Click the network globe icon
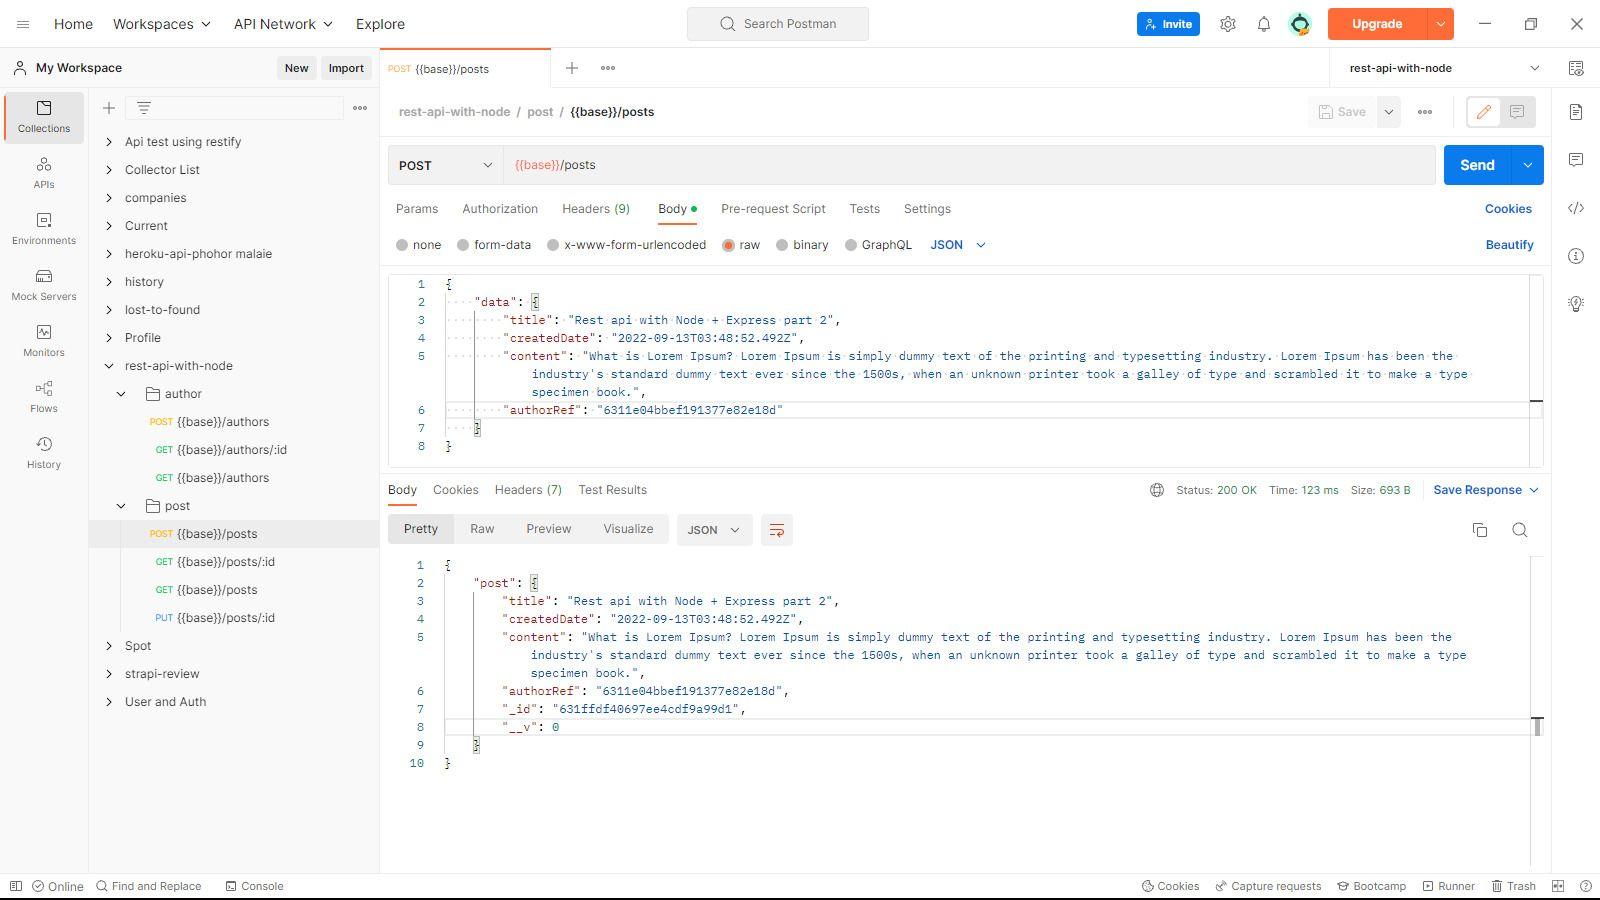The width and height of the screenshot is (1600, 900). pos(1157,490)
